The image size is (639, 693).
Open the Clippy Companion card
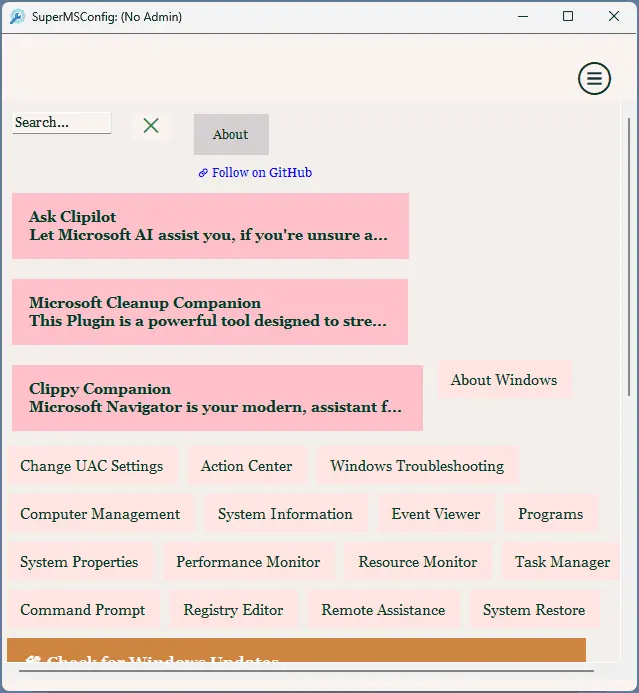[x=217, y=398]
